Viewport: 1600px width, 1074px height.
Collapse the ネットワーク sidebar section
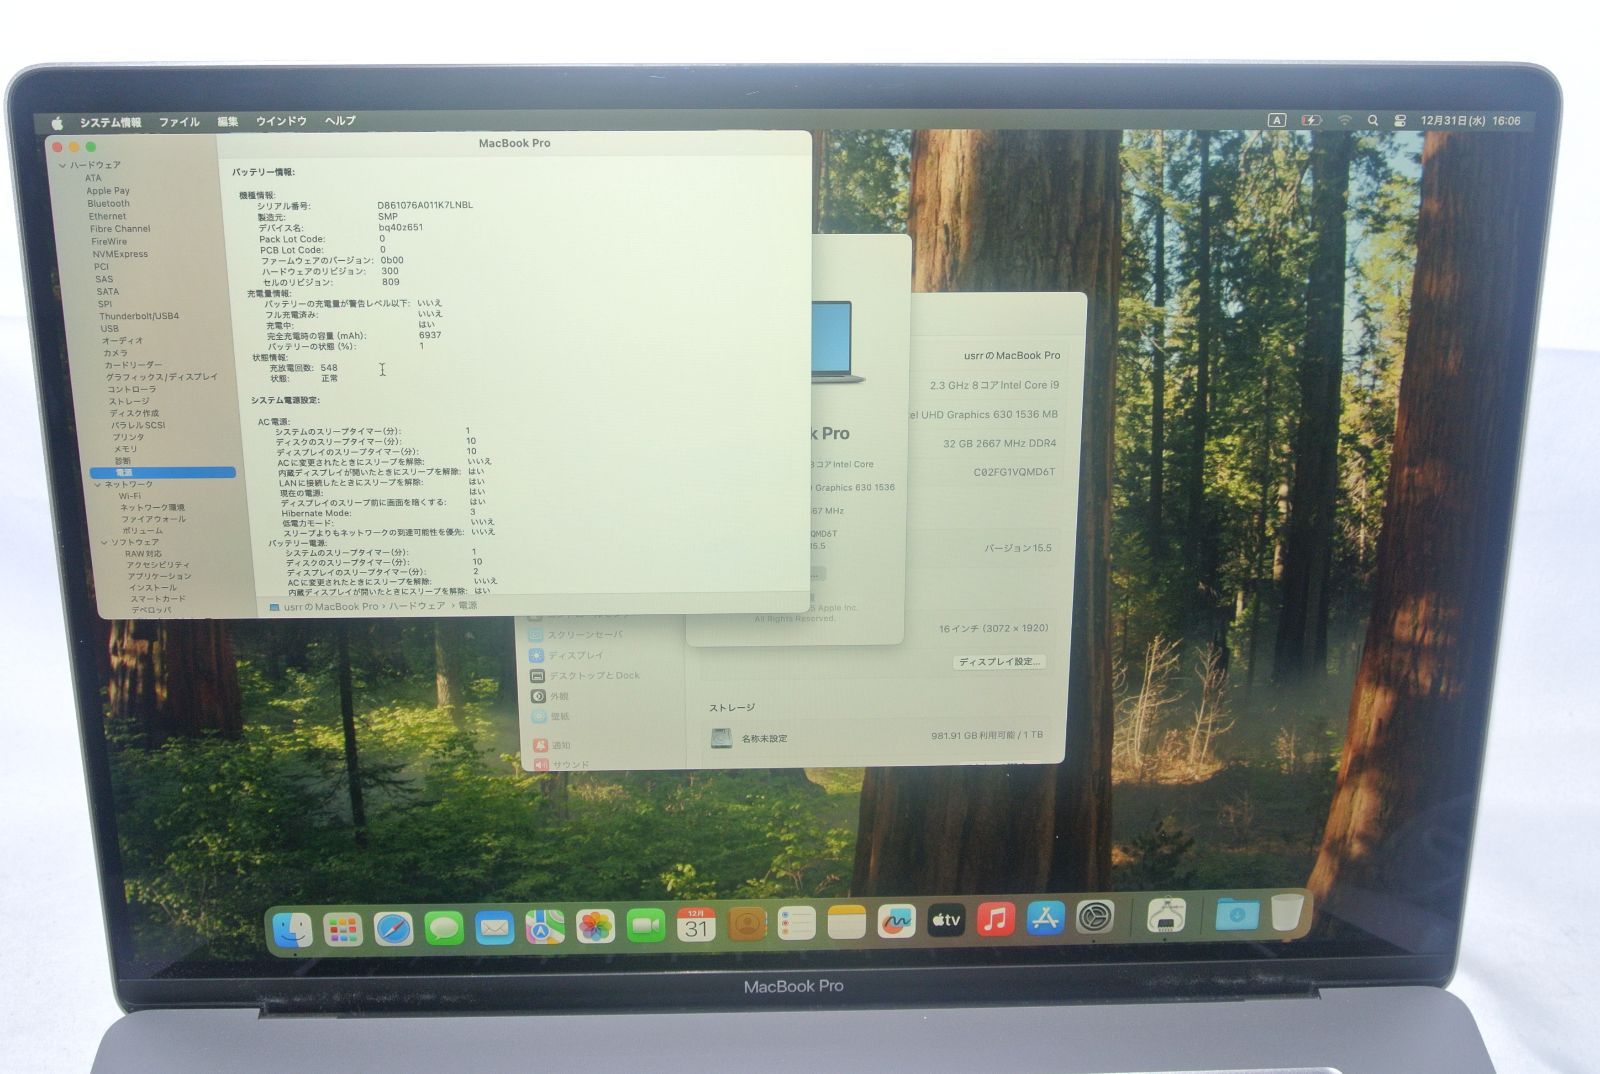tap(98, 485)
